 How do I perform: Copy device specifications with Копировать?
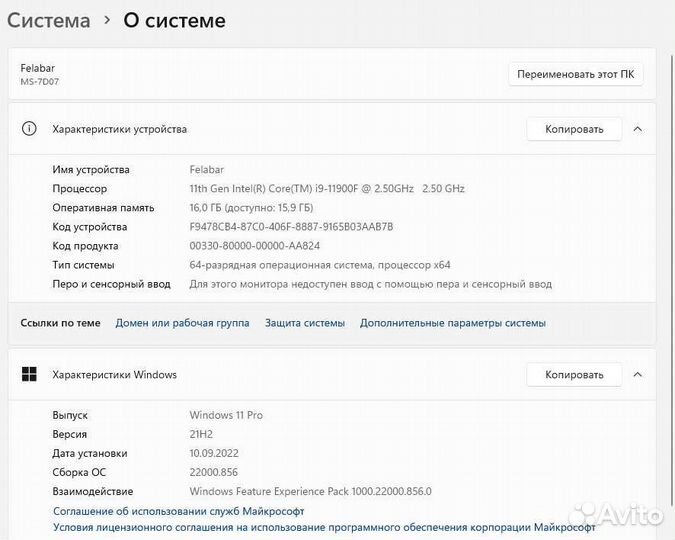[574, 129]
